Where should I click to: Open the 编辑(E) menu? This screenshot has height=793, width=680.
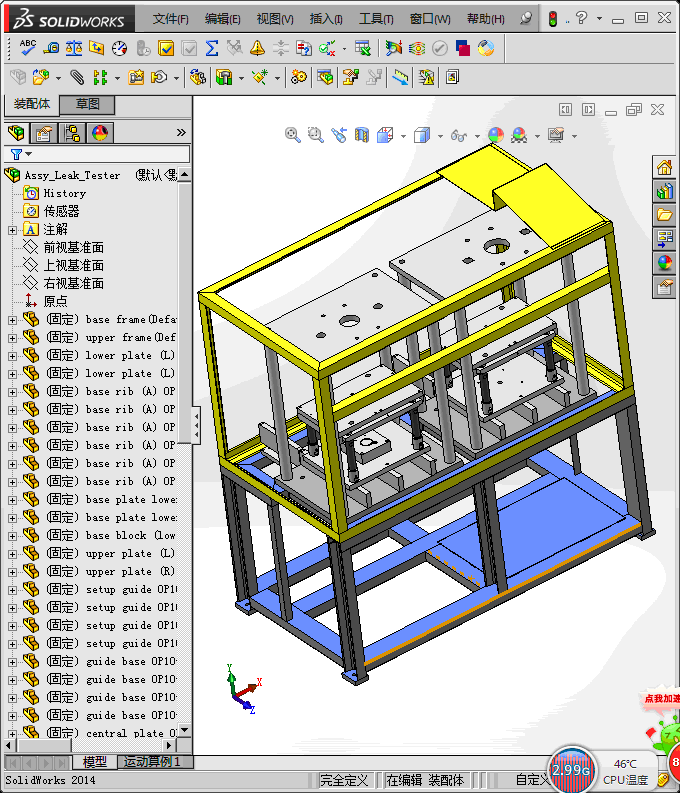[x=222, y=19]
